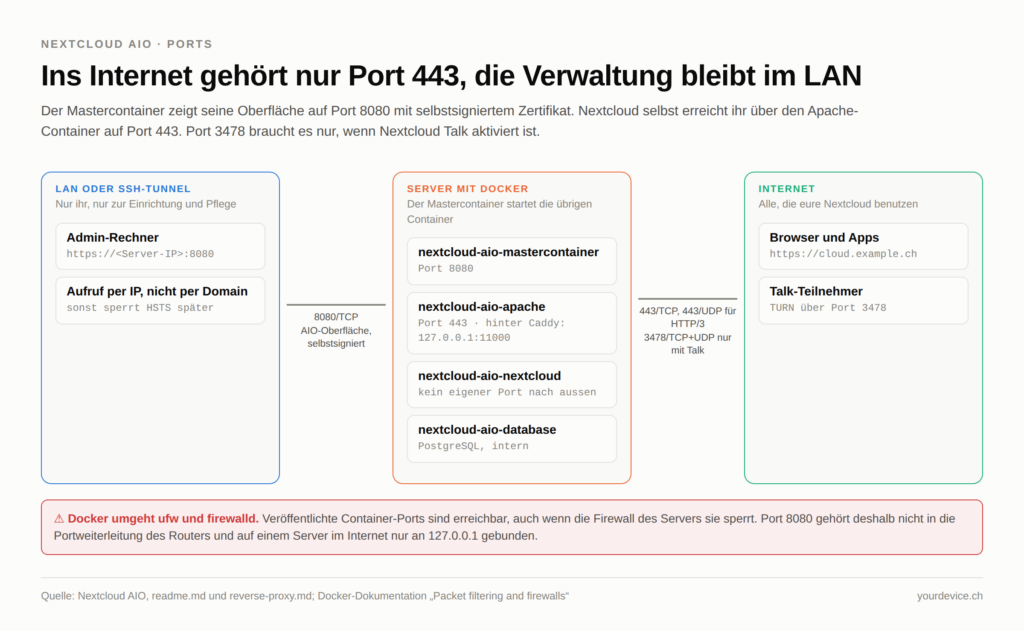Click 'TURN über Port 3478' text

click(x=827, y=308)
